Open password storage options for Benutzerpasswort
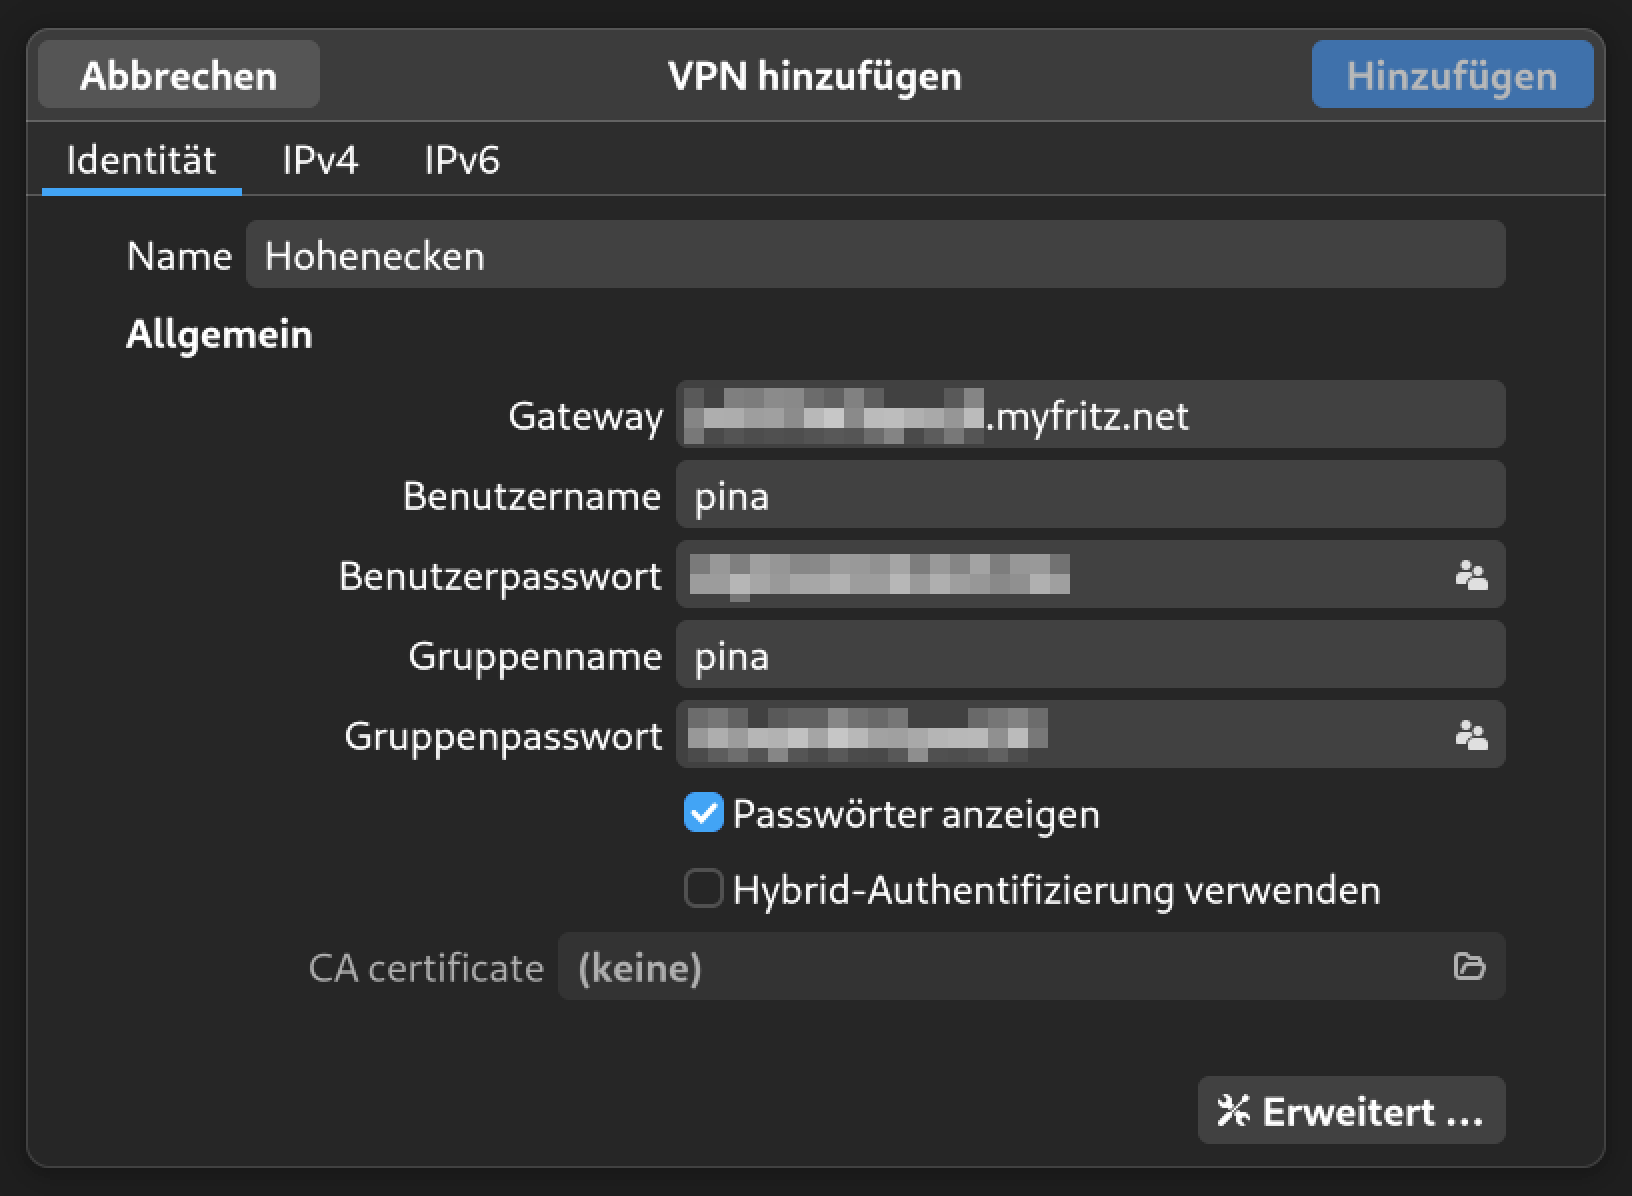1632x1196 pixels. 1470,575
